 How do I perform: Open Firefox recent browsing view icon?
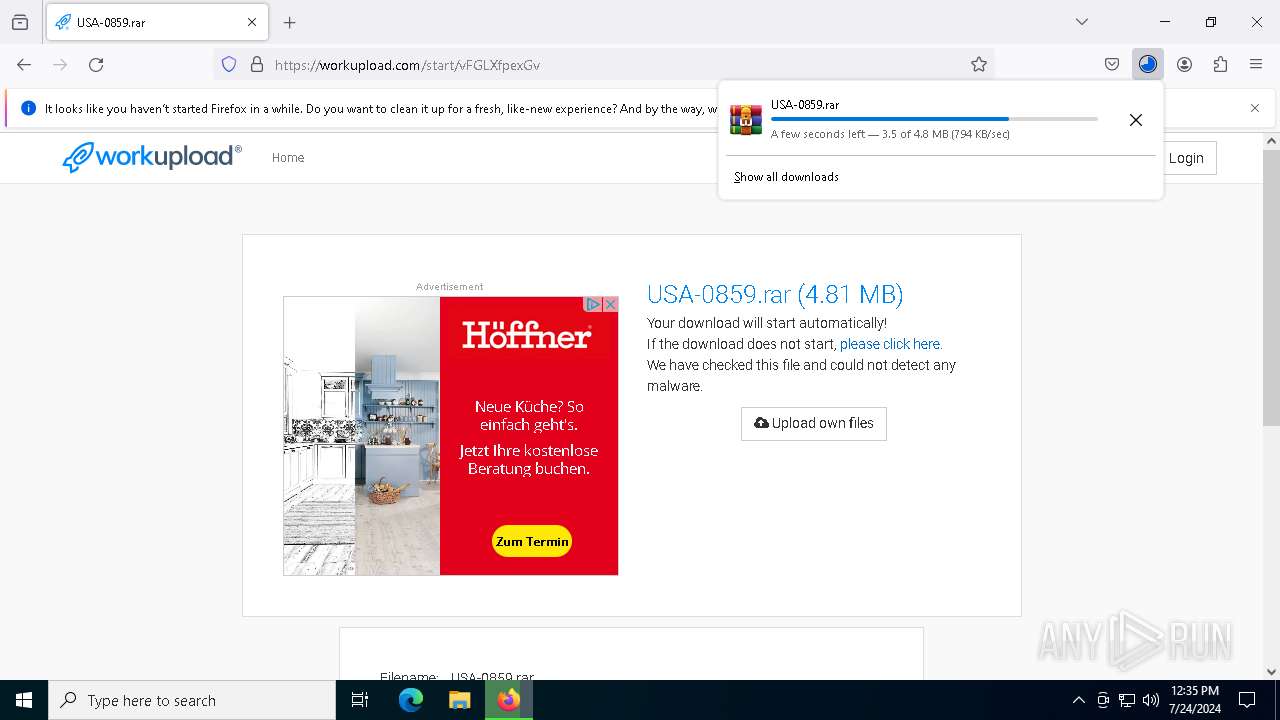pos(20,22)
